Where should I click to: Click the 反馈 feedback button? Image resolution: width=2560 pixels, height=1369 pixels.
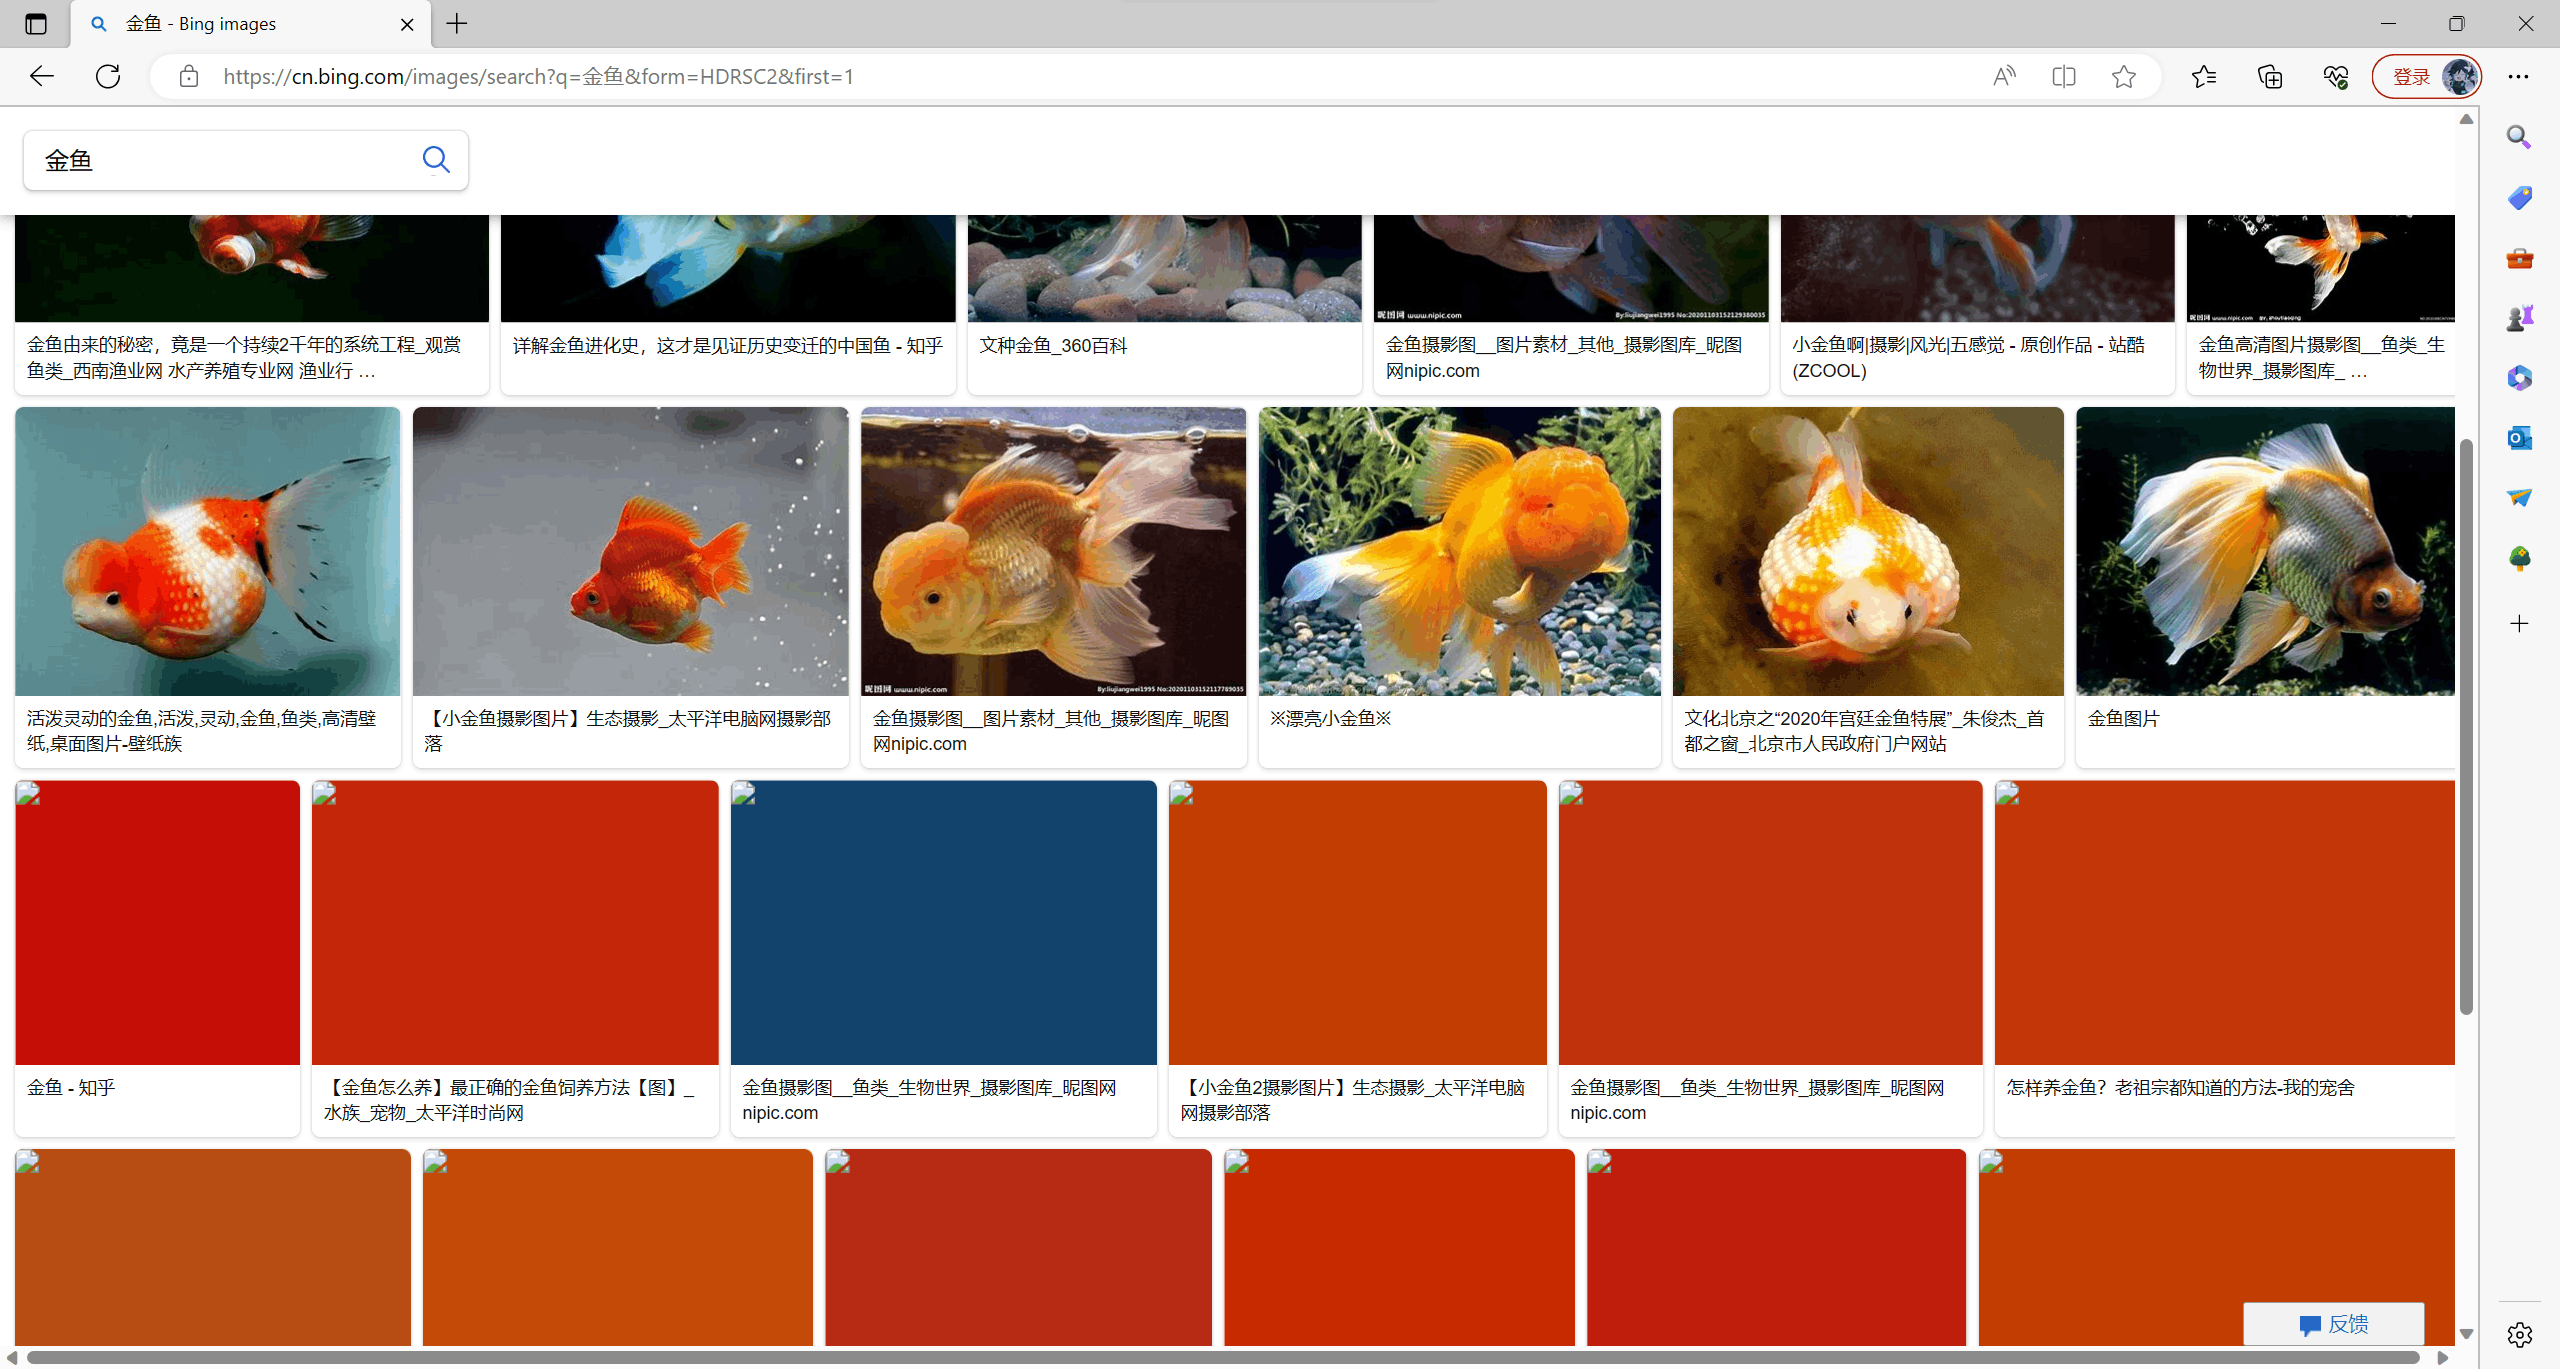tap(2333, 1324)
